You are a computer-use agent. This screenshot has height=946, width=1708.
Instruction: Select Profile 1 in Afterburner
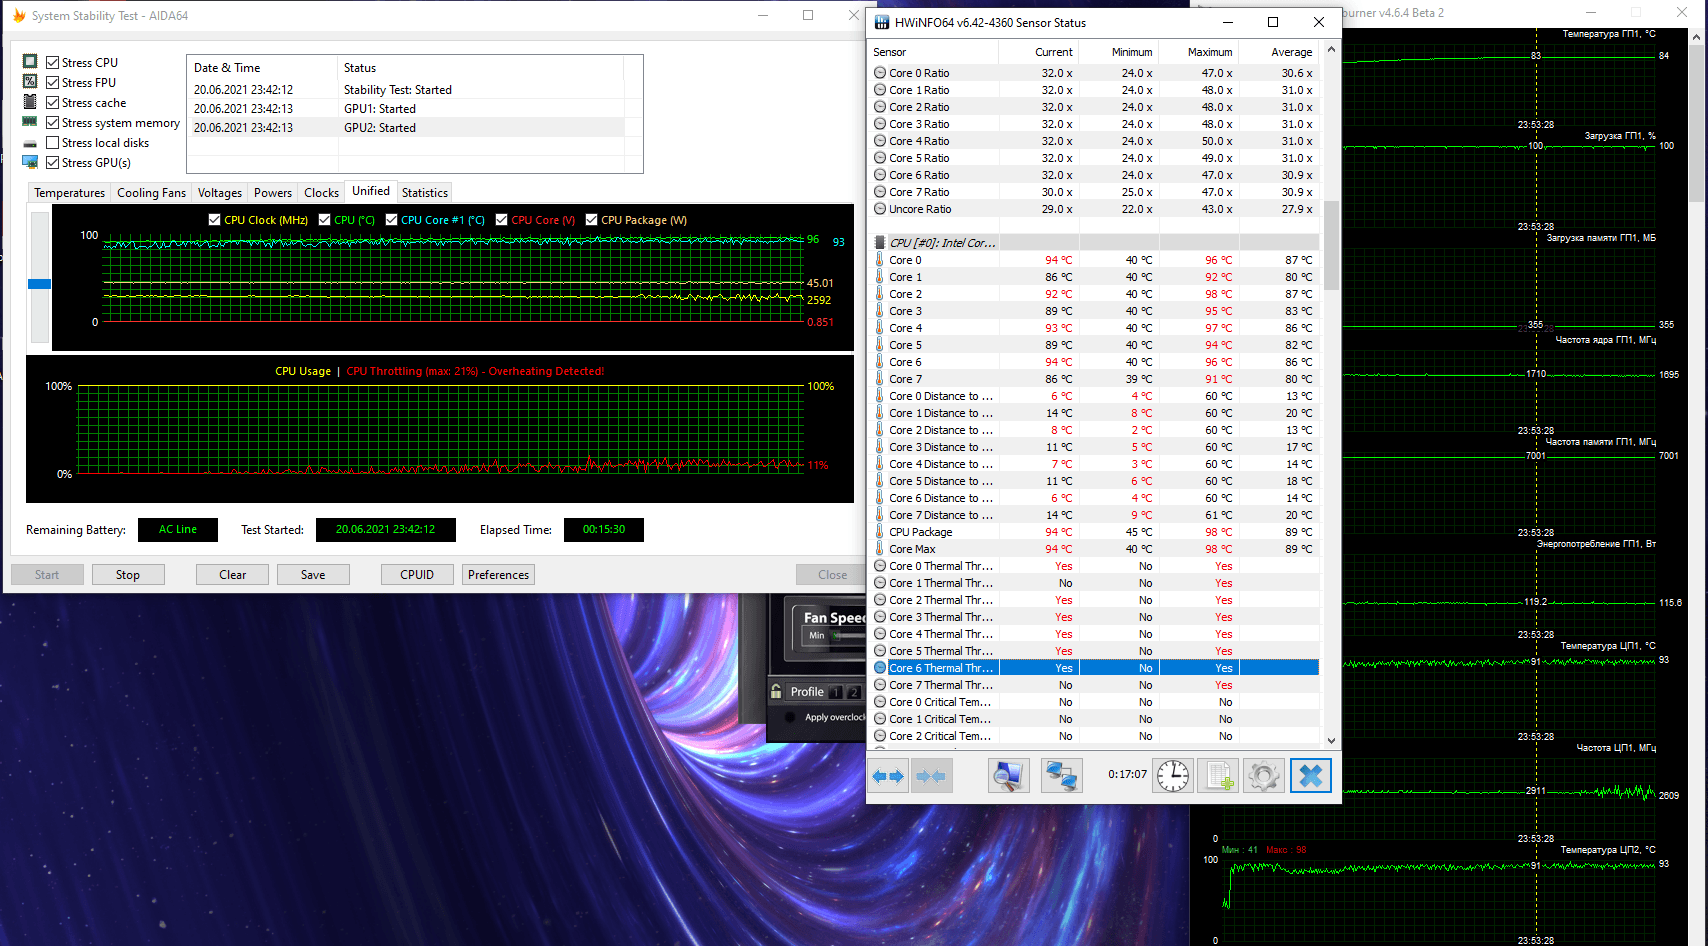point(836,692)
